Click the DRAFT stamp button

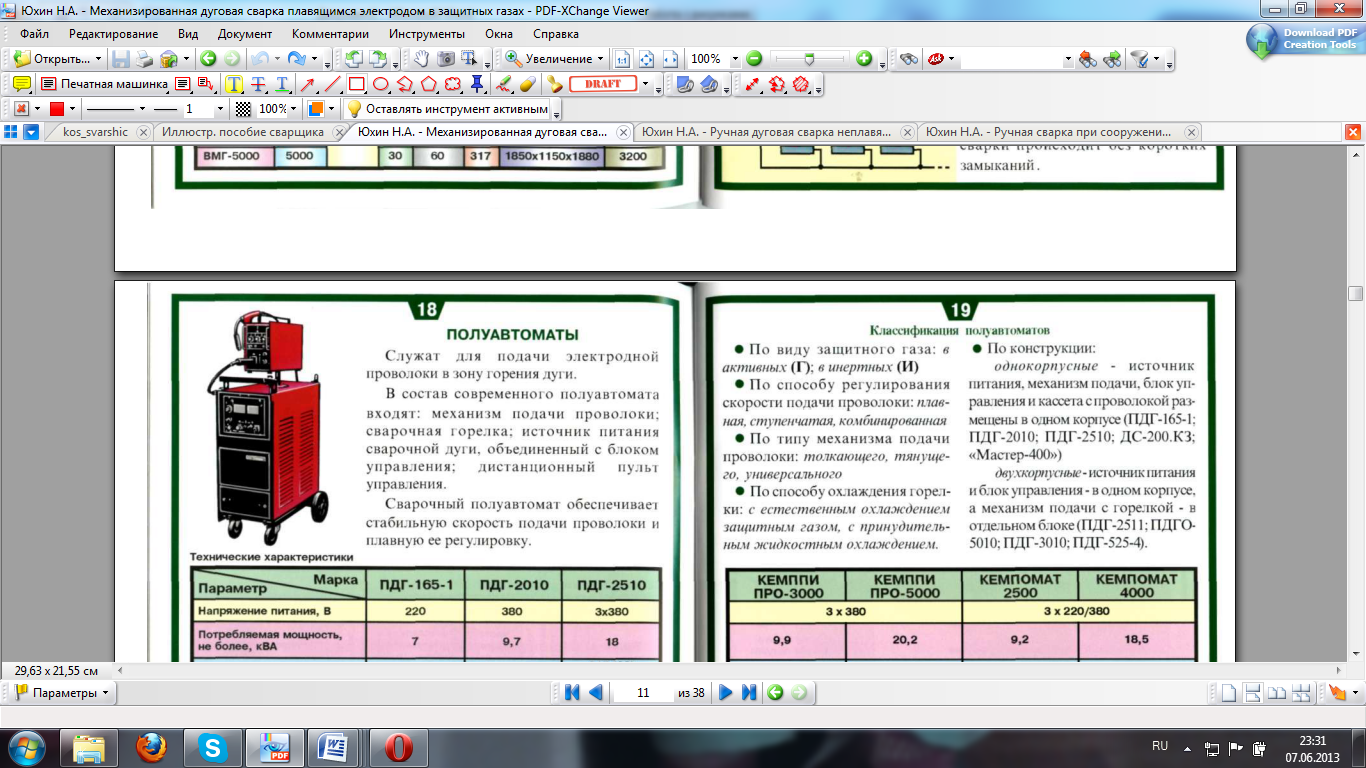coord(603,84)
